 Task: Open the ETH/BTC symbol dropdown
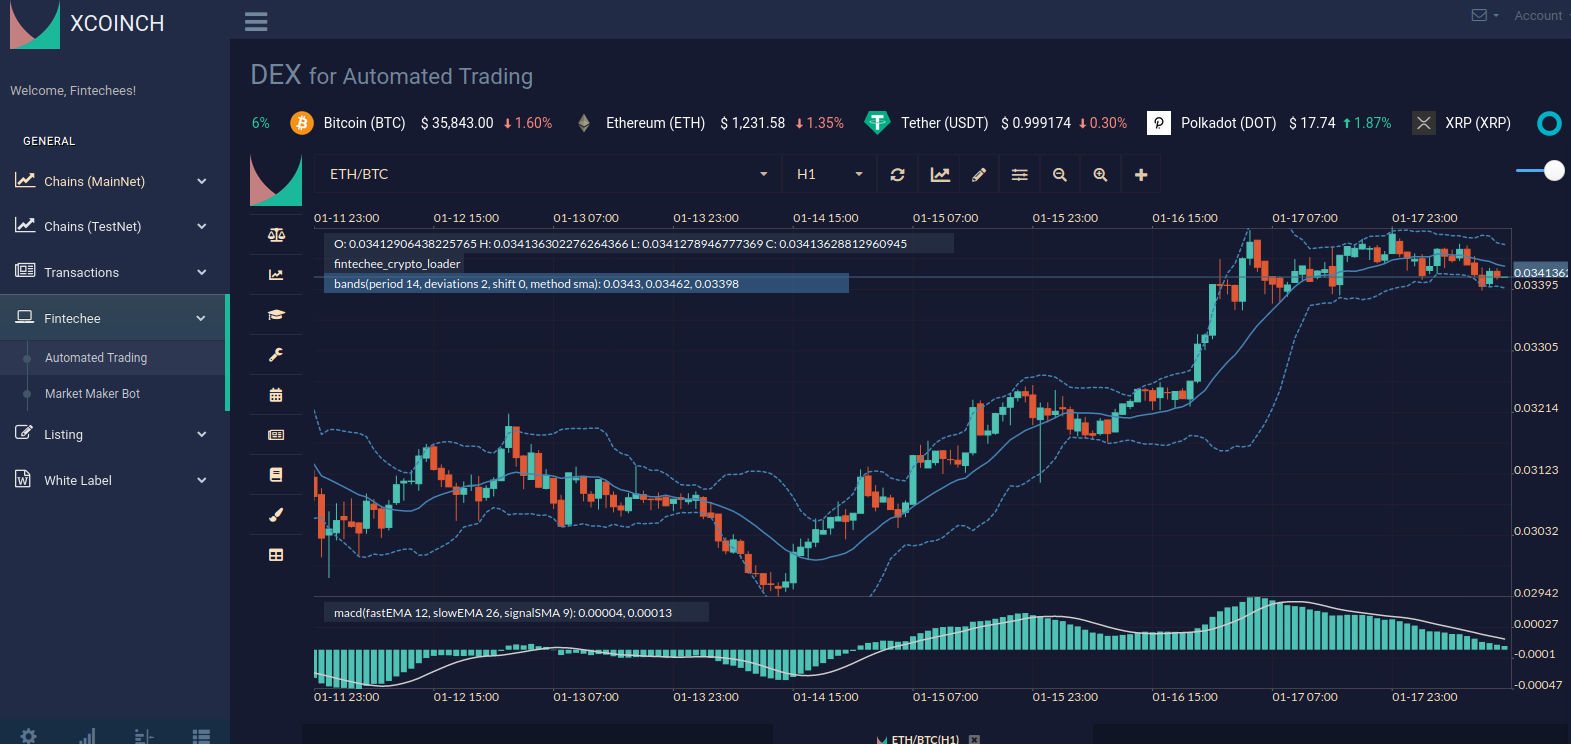548,175
